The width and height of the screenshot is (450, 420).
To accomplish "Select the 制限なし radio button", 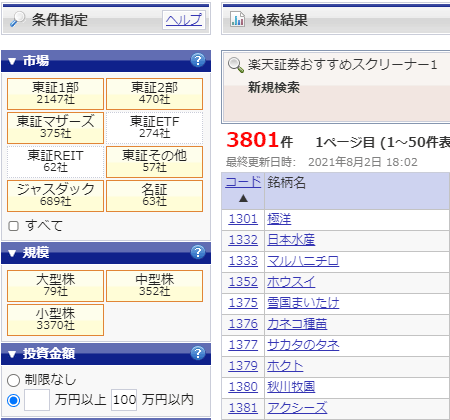I will click(x=13, y=380).
